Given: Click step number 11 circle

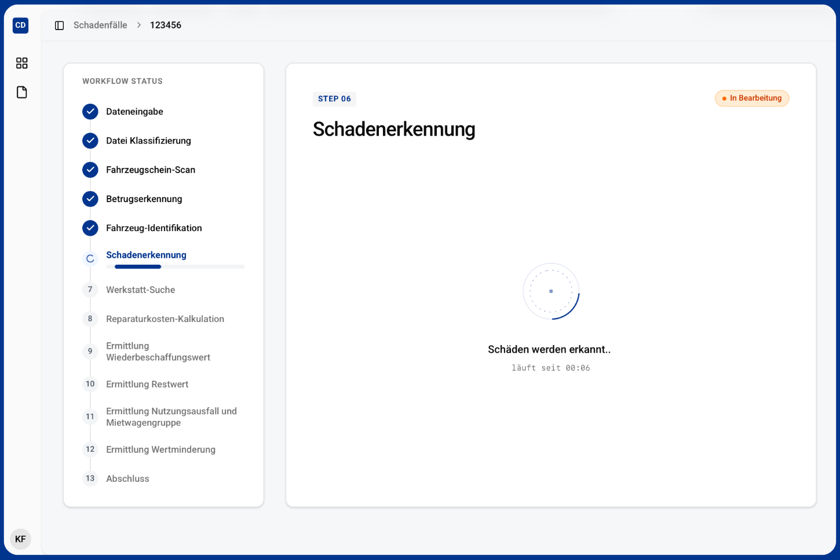Looking at the screenshot, I should (90, 416).
